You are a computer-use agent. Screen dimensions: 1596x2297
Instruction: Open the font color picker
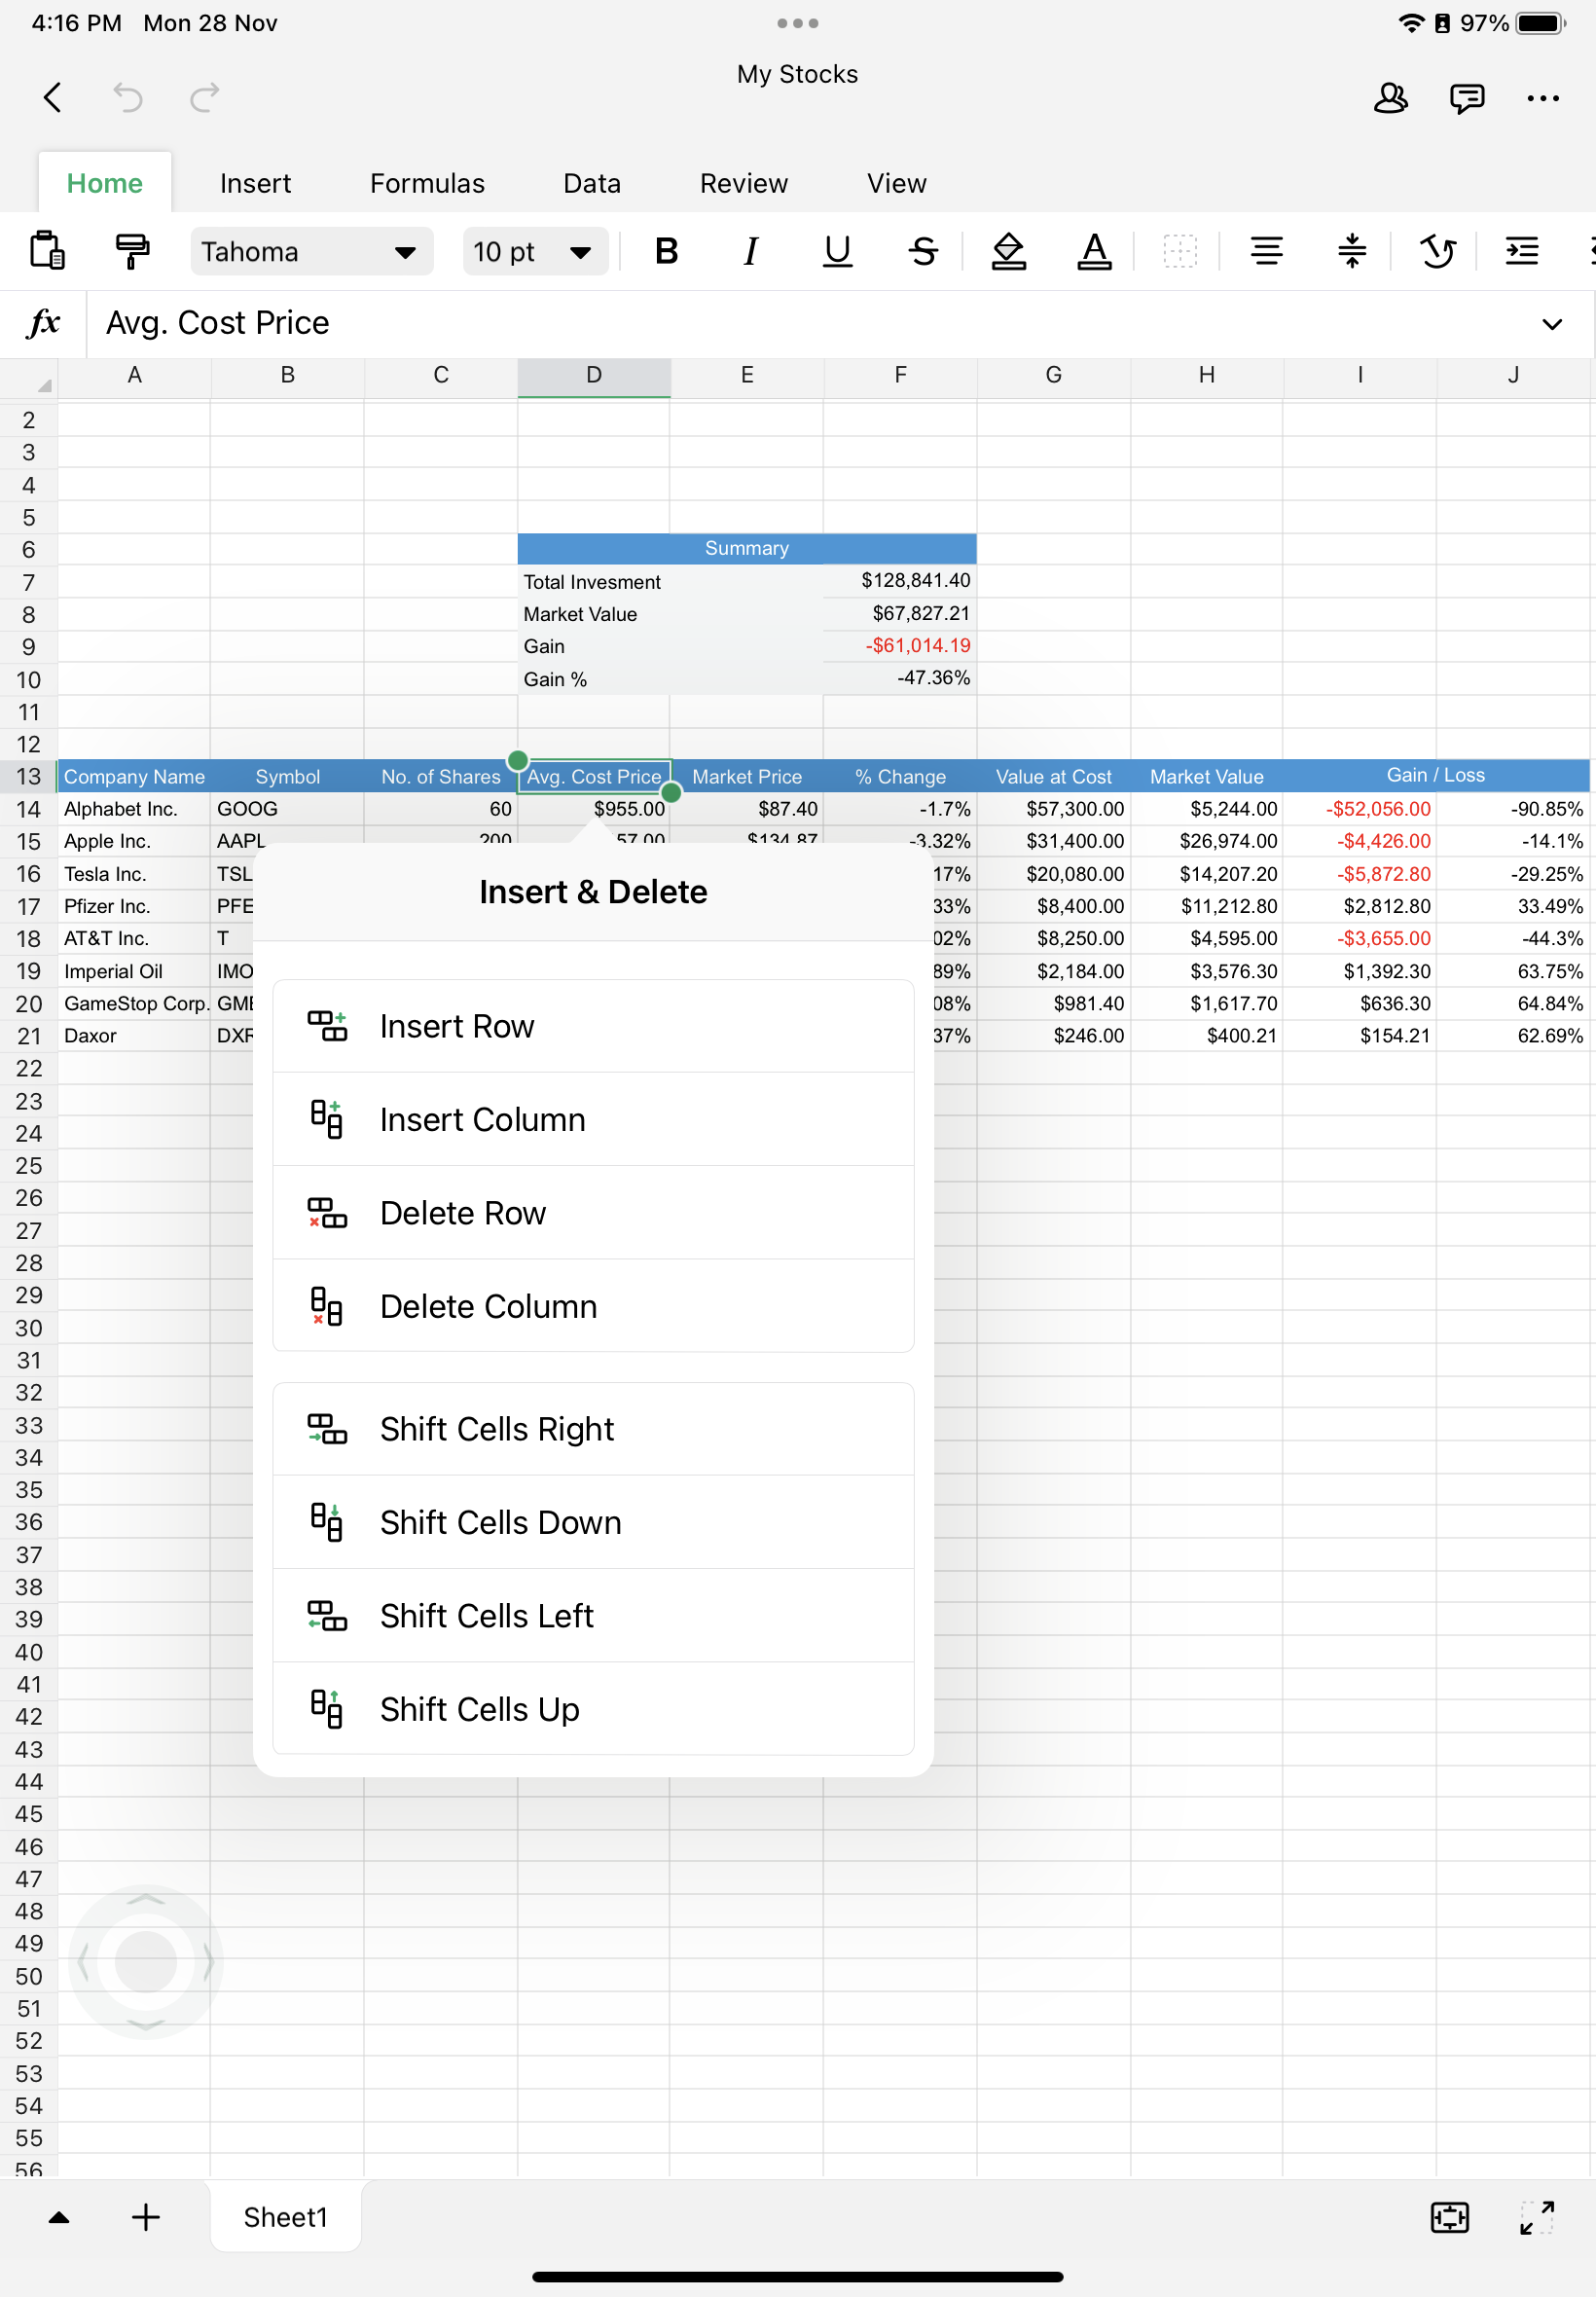(x=1094, y=251)
